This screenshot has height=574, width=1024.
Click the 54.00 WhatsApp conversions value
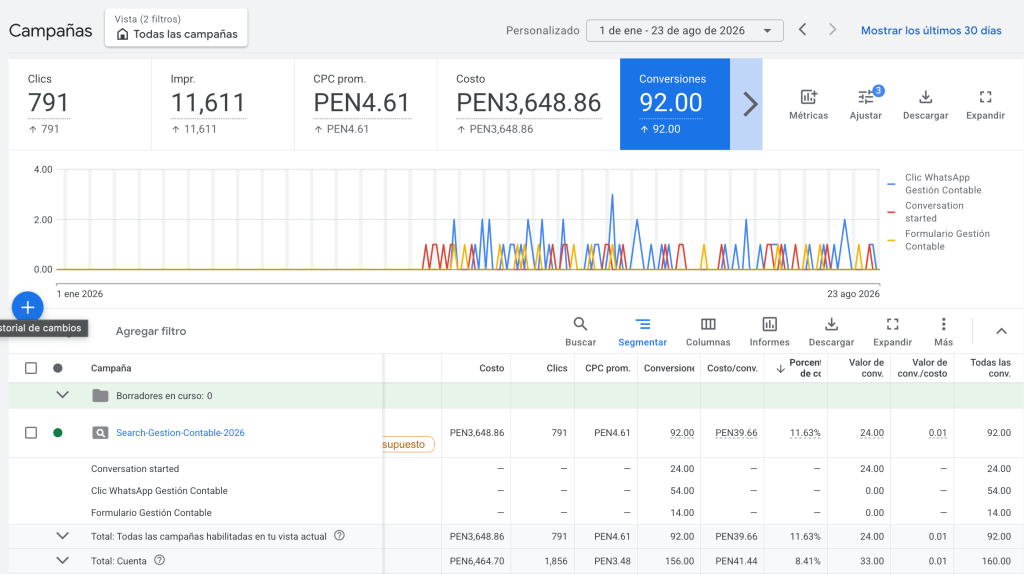pos(682,491)
